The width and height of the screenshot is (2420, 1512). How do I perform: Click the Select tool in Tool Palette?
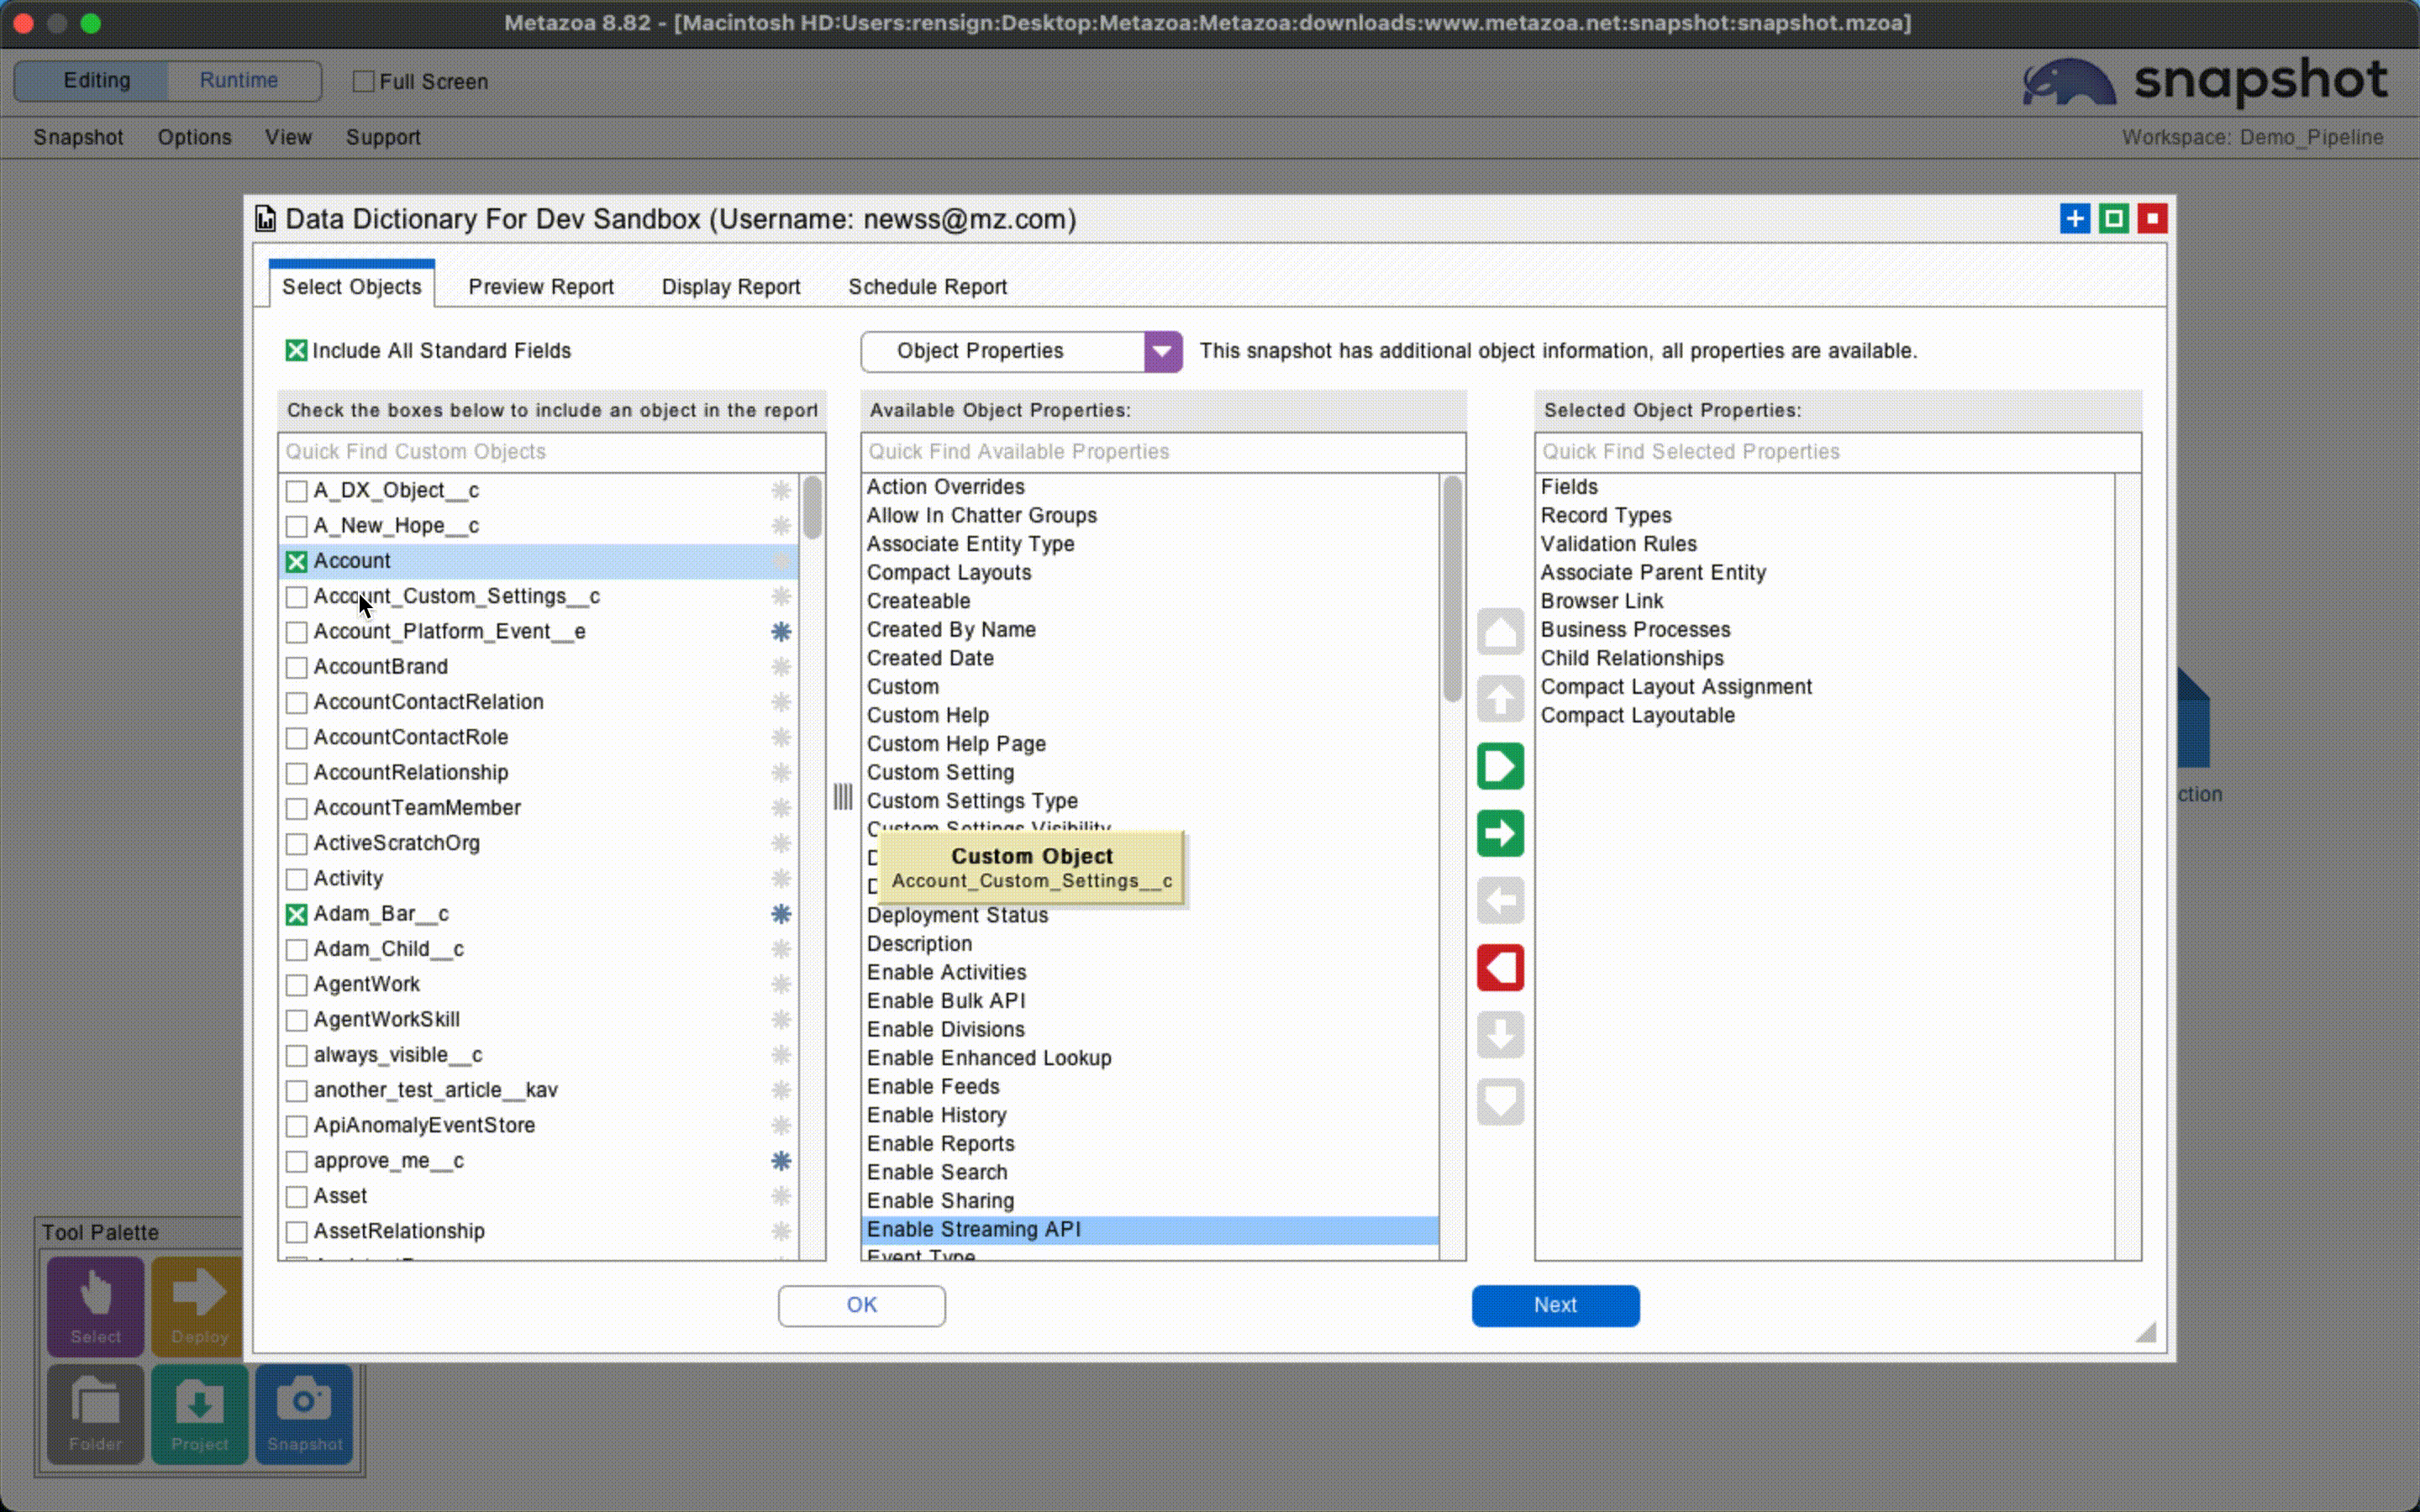(96, 1306)
